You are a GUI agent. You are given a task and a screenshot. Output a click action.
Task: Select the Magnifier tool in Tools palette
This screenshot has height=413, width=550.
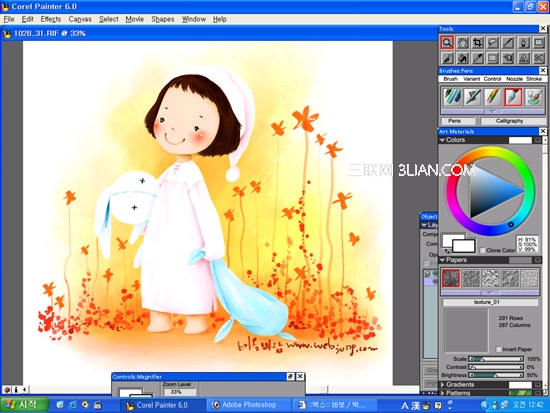pyautogui.click(x=447, y=43)
